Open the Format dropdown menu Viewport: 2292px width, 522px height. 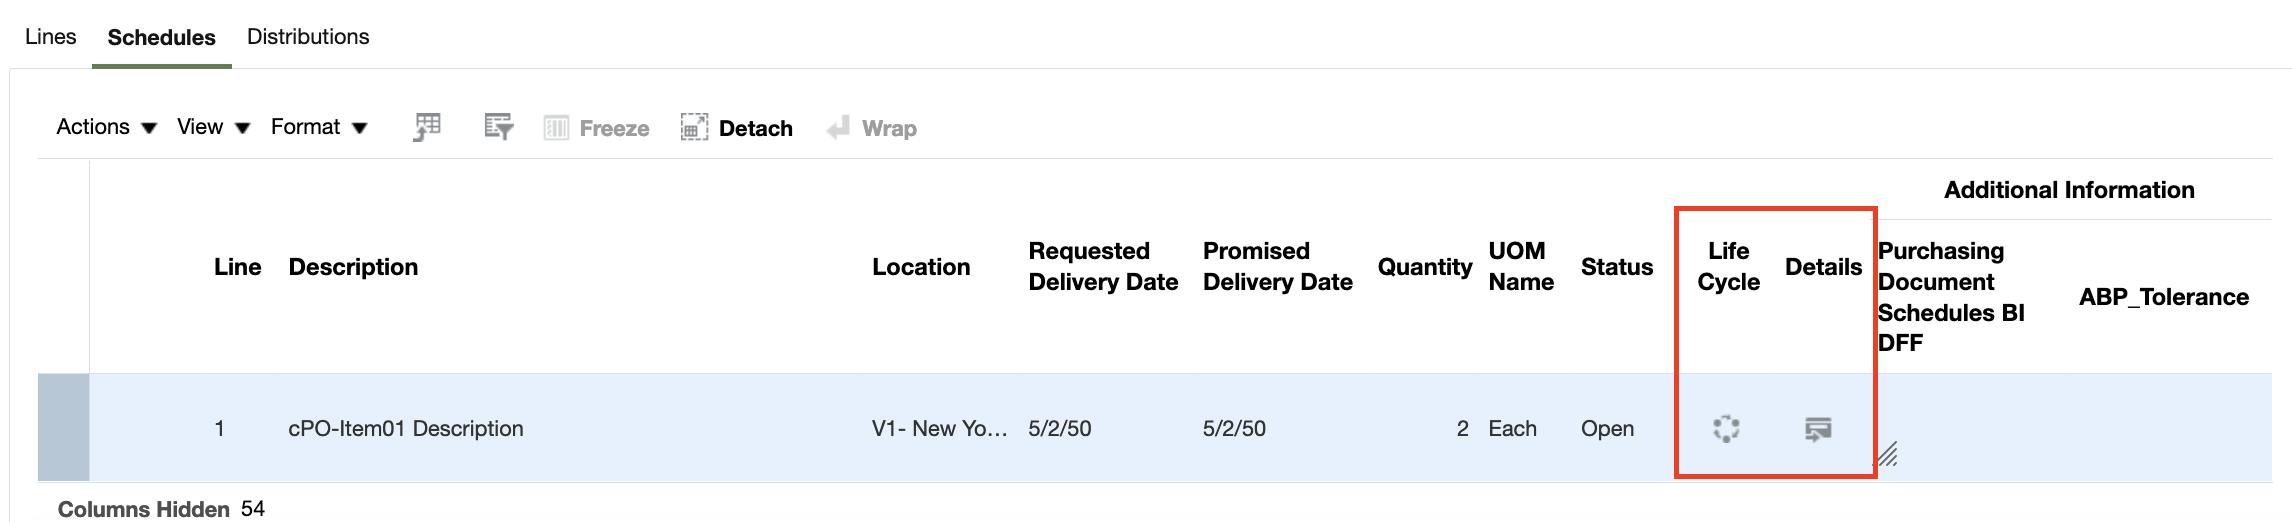click(x=319, y=127)
